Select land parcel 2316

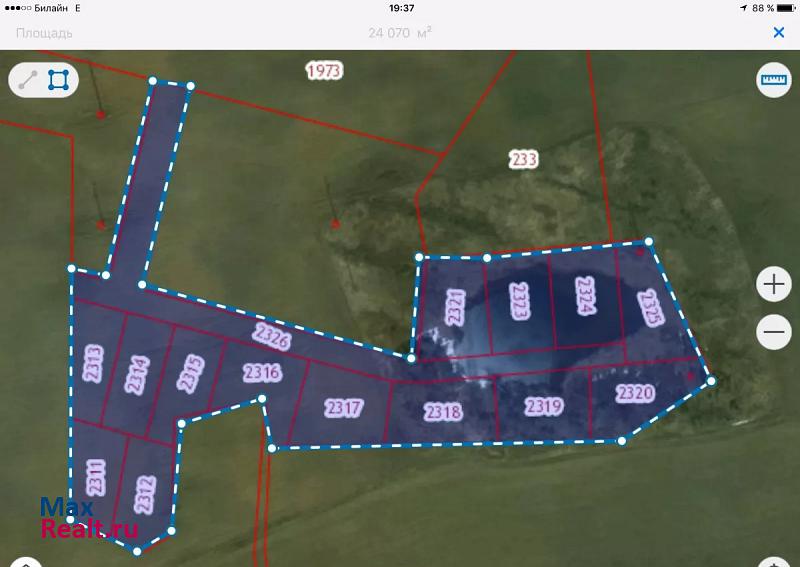click(262, 372)
